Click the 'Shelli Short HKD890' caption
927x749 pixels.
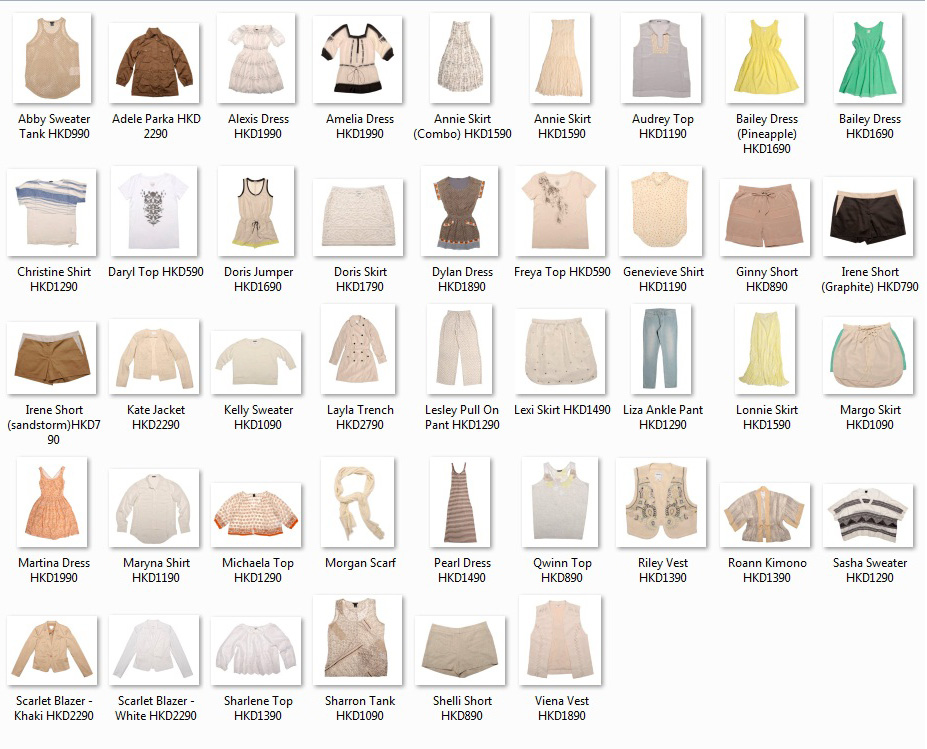tap(462, 708)
